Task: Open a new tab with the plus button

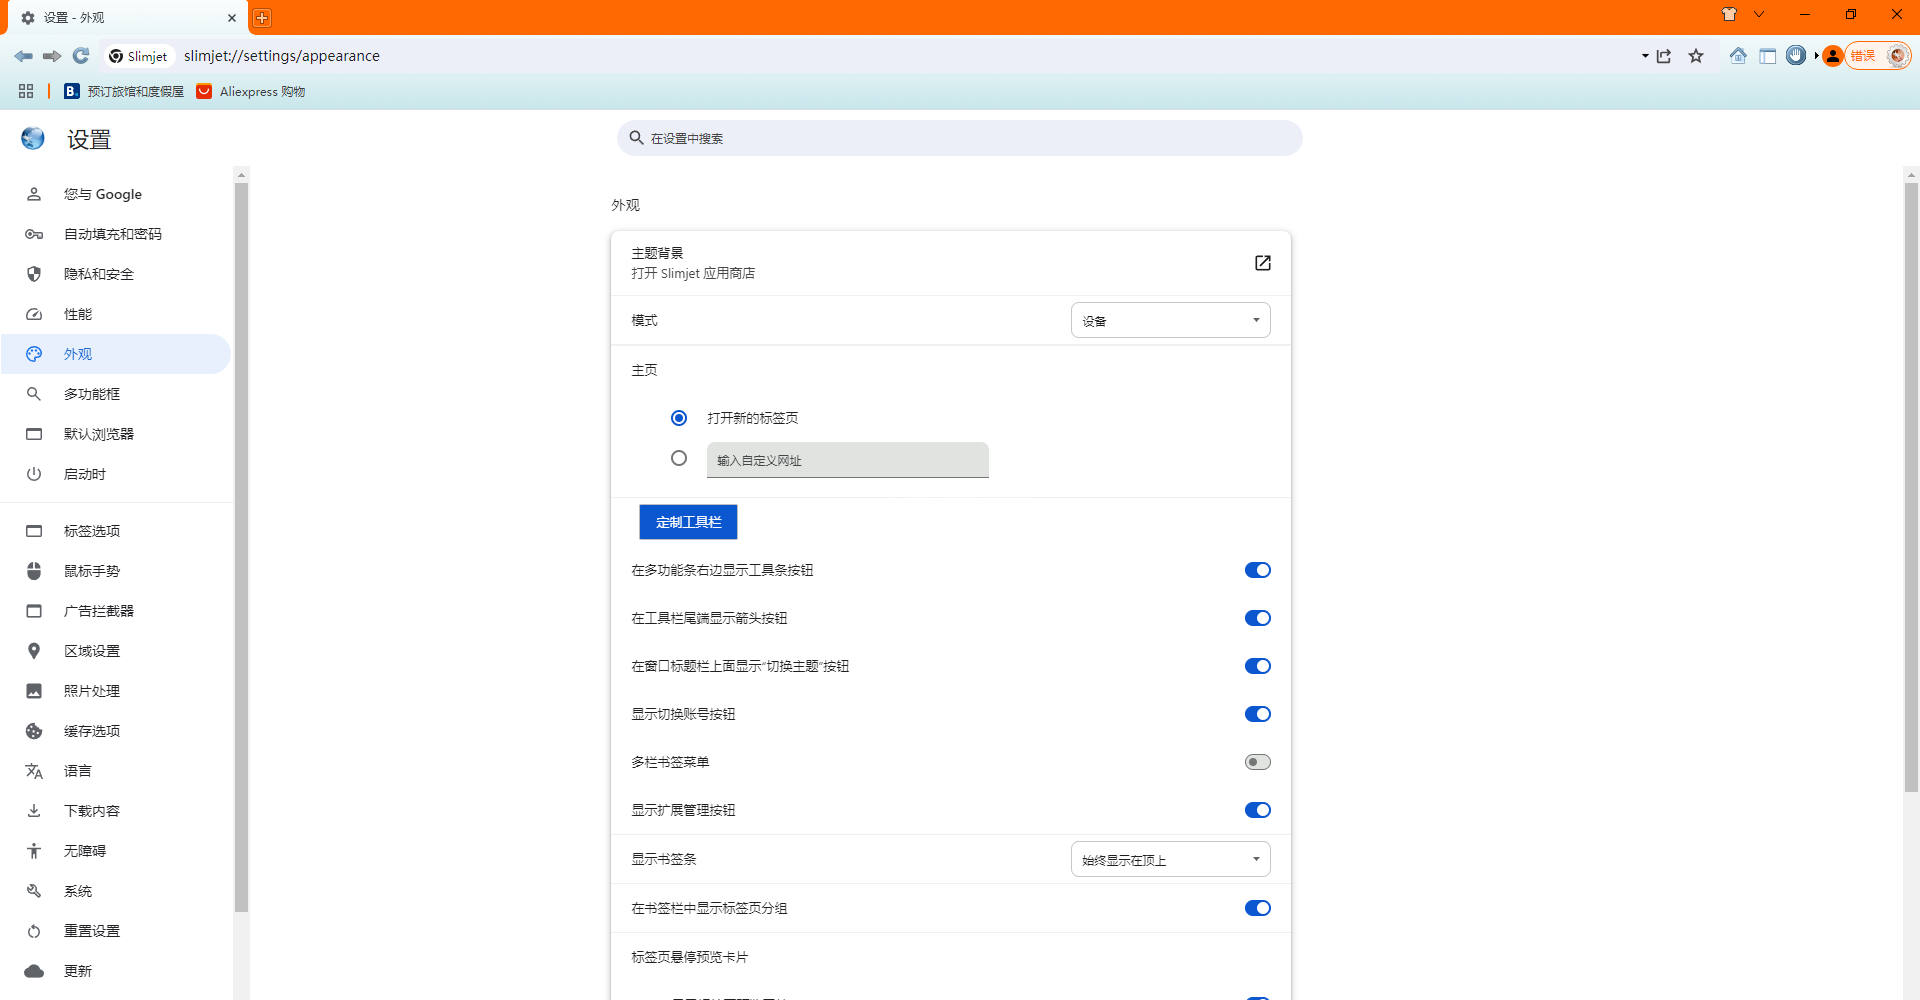Action: click(x=262, y=18)
